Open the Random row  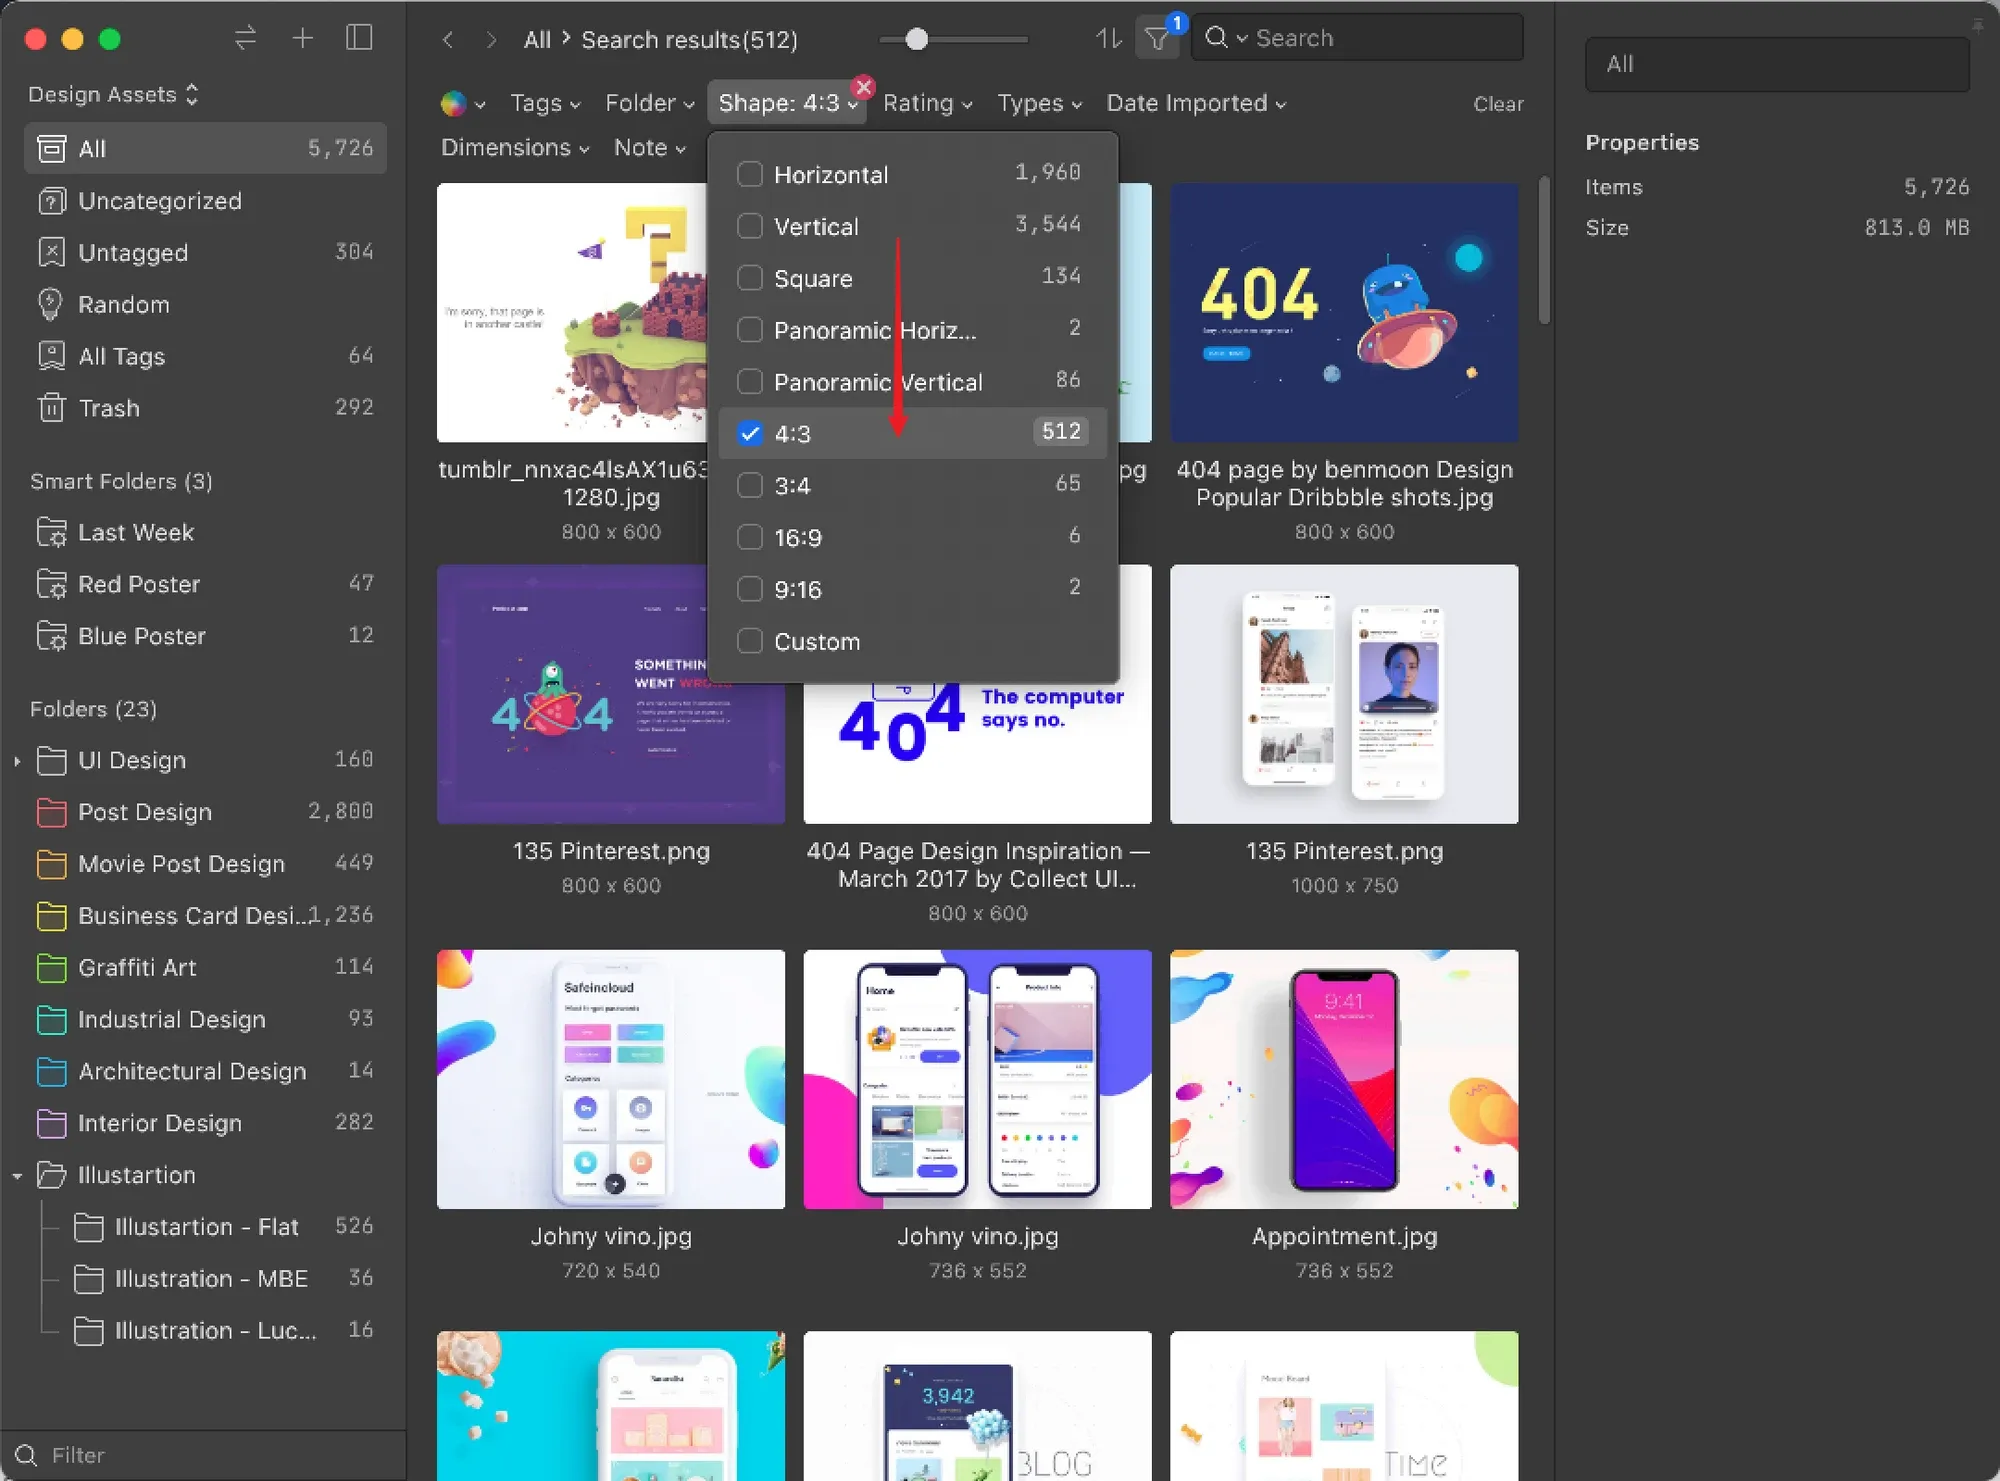pyautogui.click(x=205, y=305)
